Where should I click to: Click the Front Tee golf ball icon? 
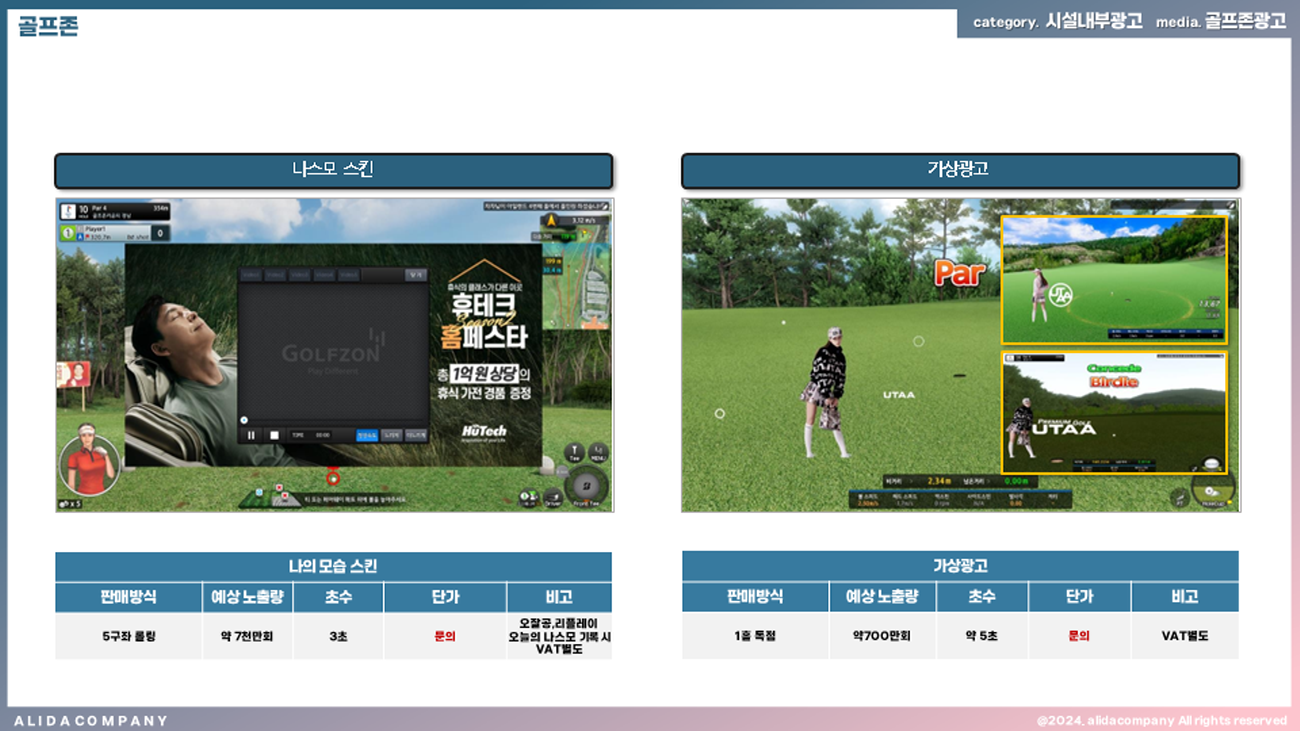[585, 488]
